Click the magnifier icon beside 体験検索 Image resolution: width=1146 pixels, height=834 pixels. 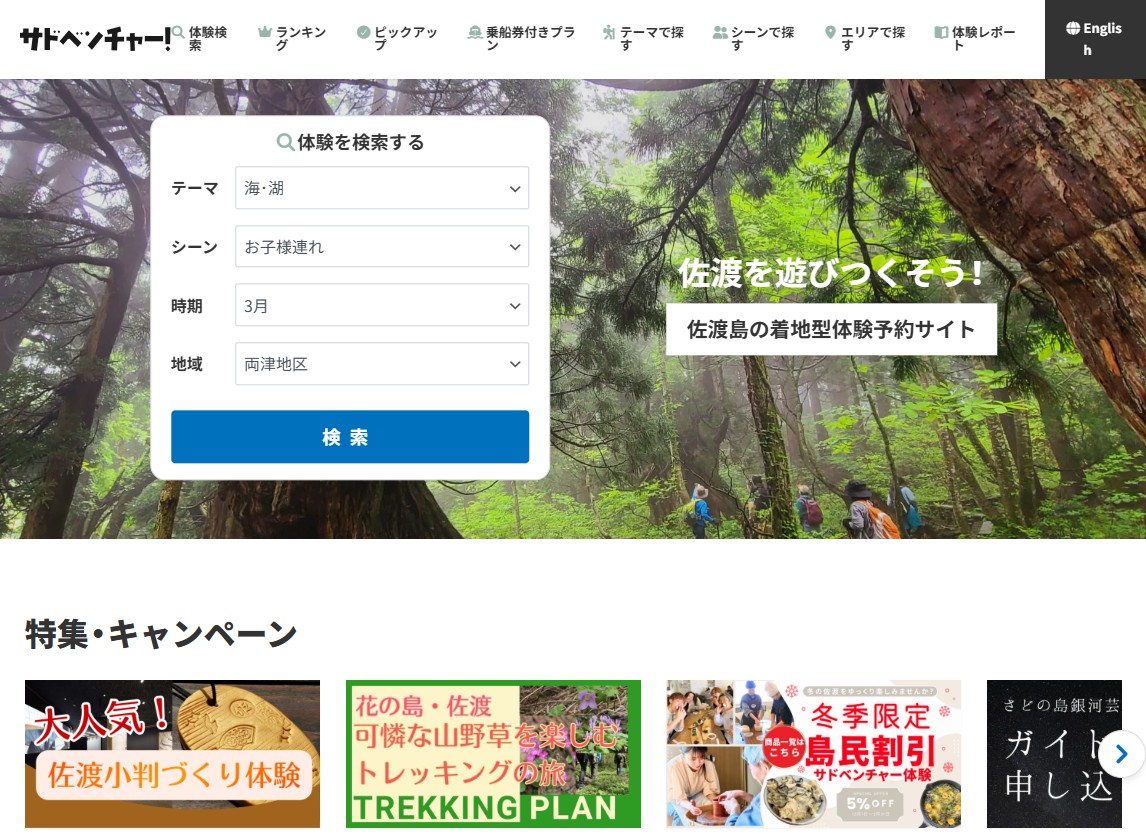178,32
